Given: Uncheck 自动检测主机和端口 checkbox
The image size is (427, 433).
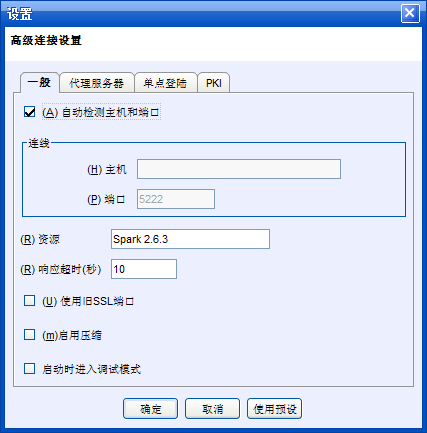Looking at the screenshot, I should click(30, 112).
